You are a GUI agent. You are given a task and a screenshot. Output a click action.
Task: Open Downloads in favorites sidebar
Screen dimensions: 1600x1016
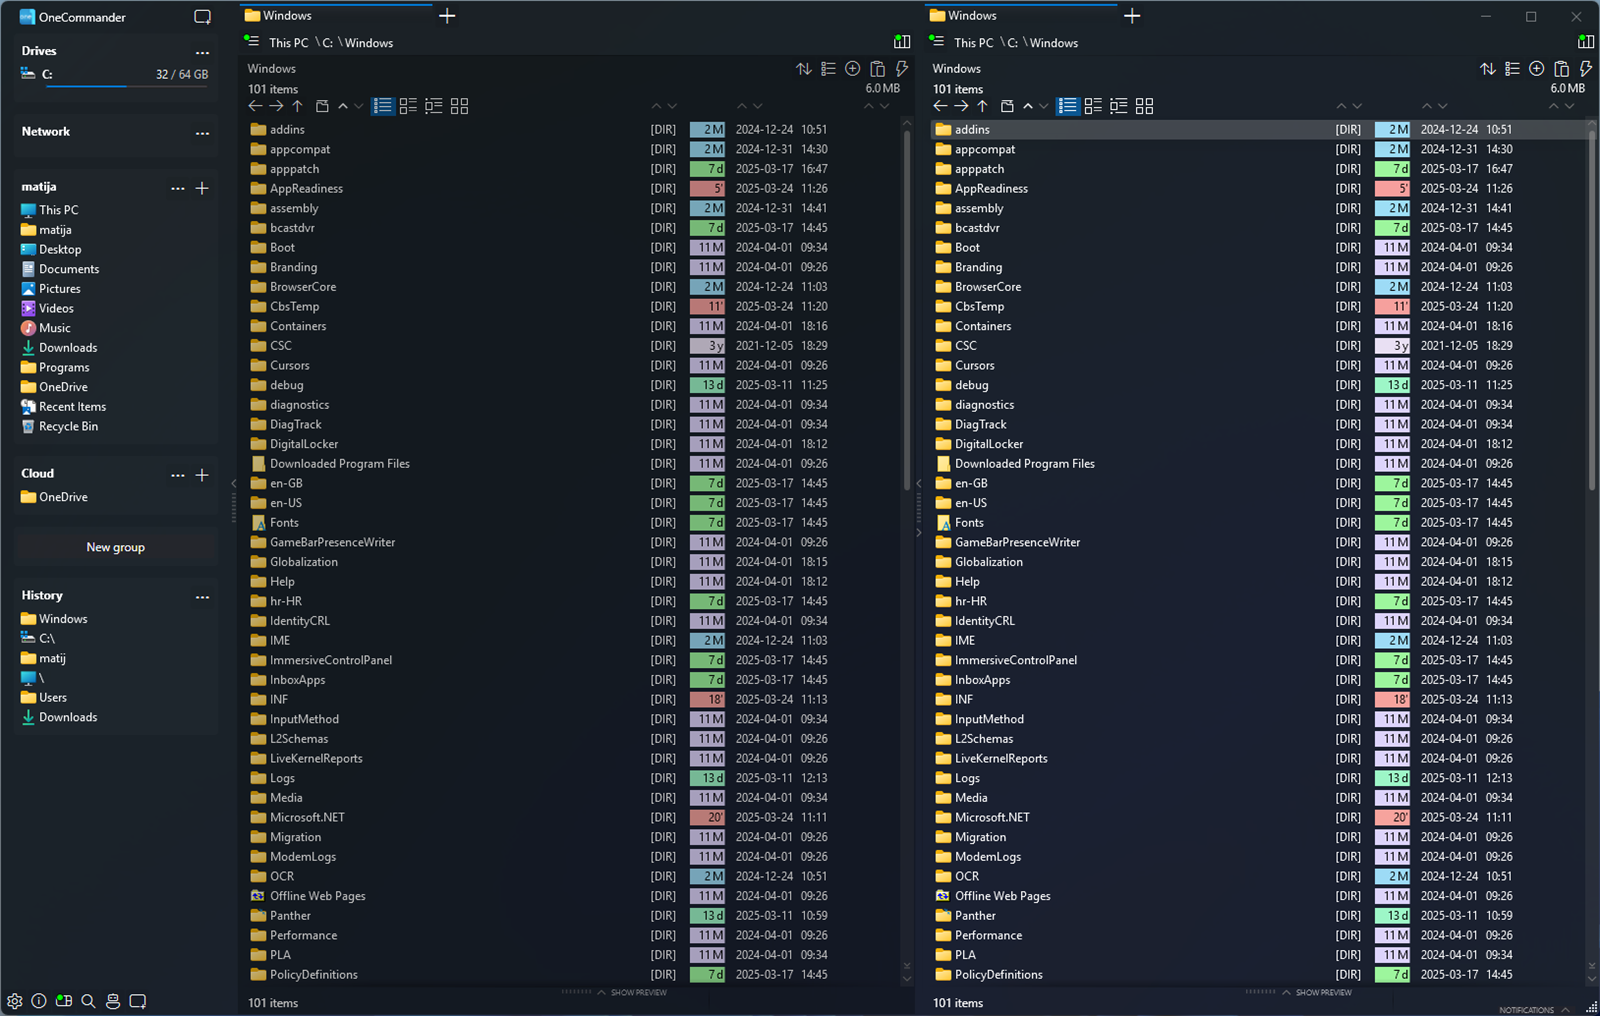(59, 348)
